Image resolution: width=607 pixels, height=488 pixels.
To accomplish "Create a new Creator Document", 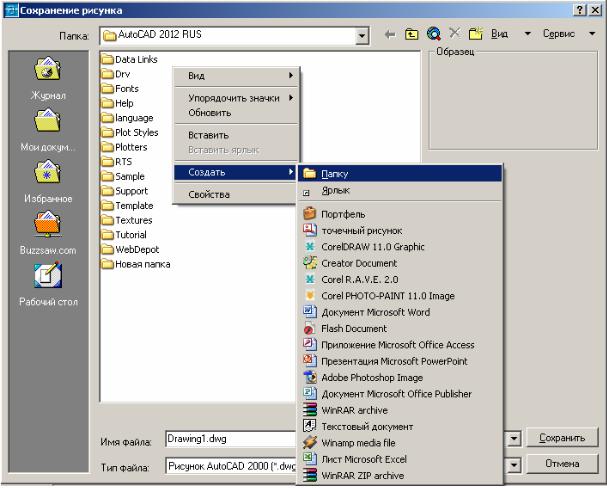I will (400, 263).
